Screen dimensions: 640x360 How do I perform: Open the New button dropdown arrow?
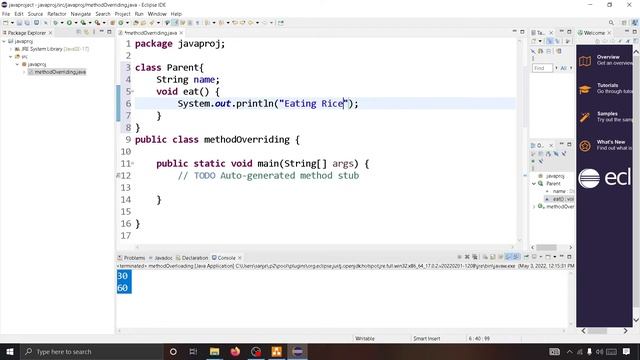pyautogui.click(x=12, y=23)
